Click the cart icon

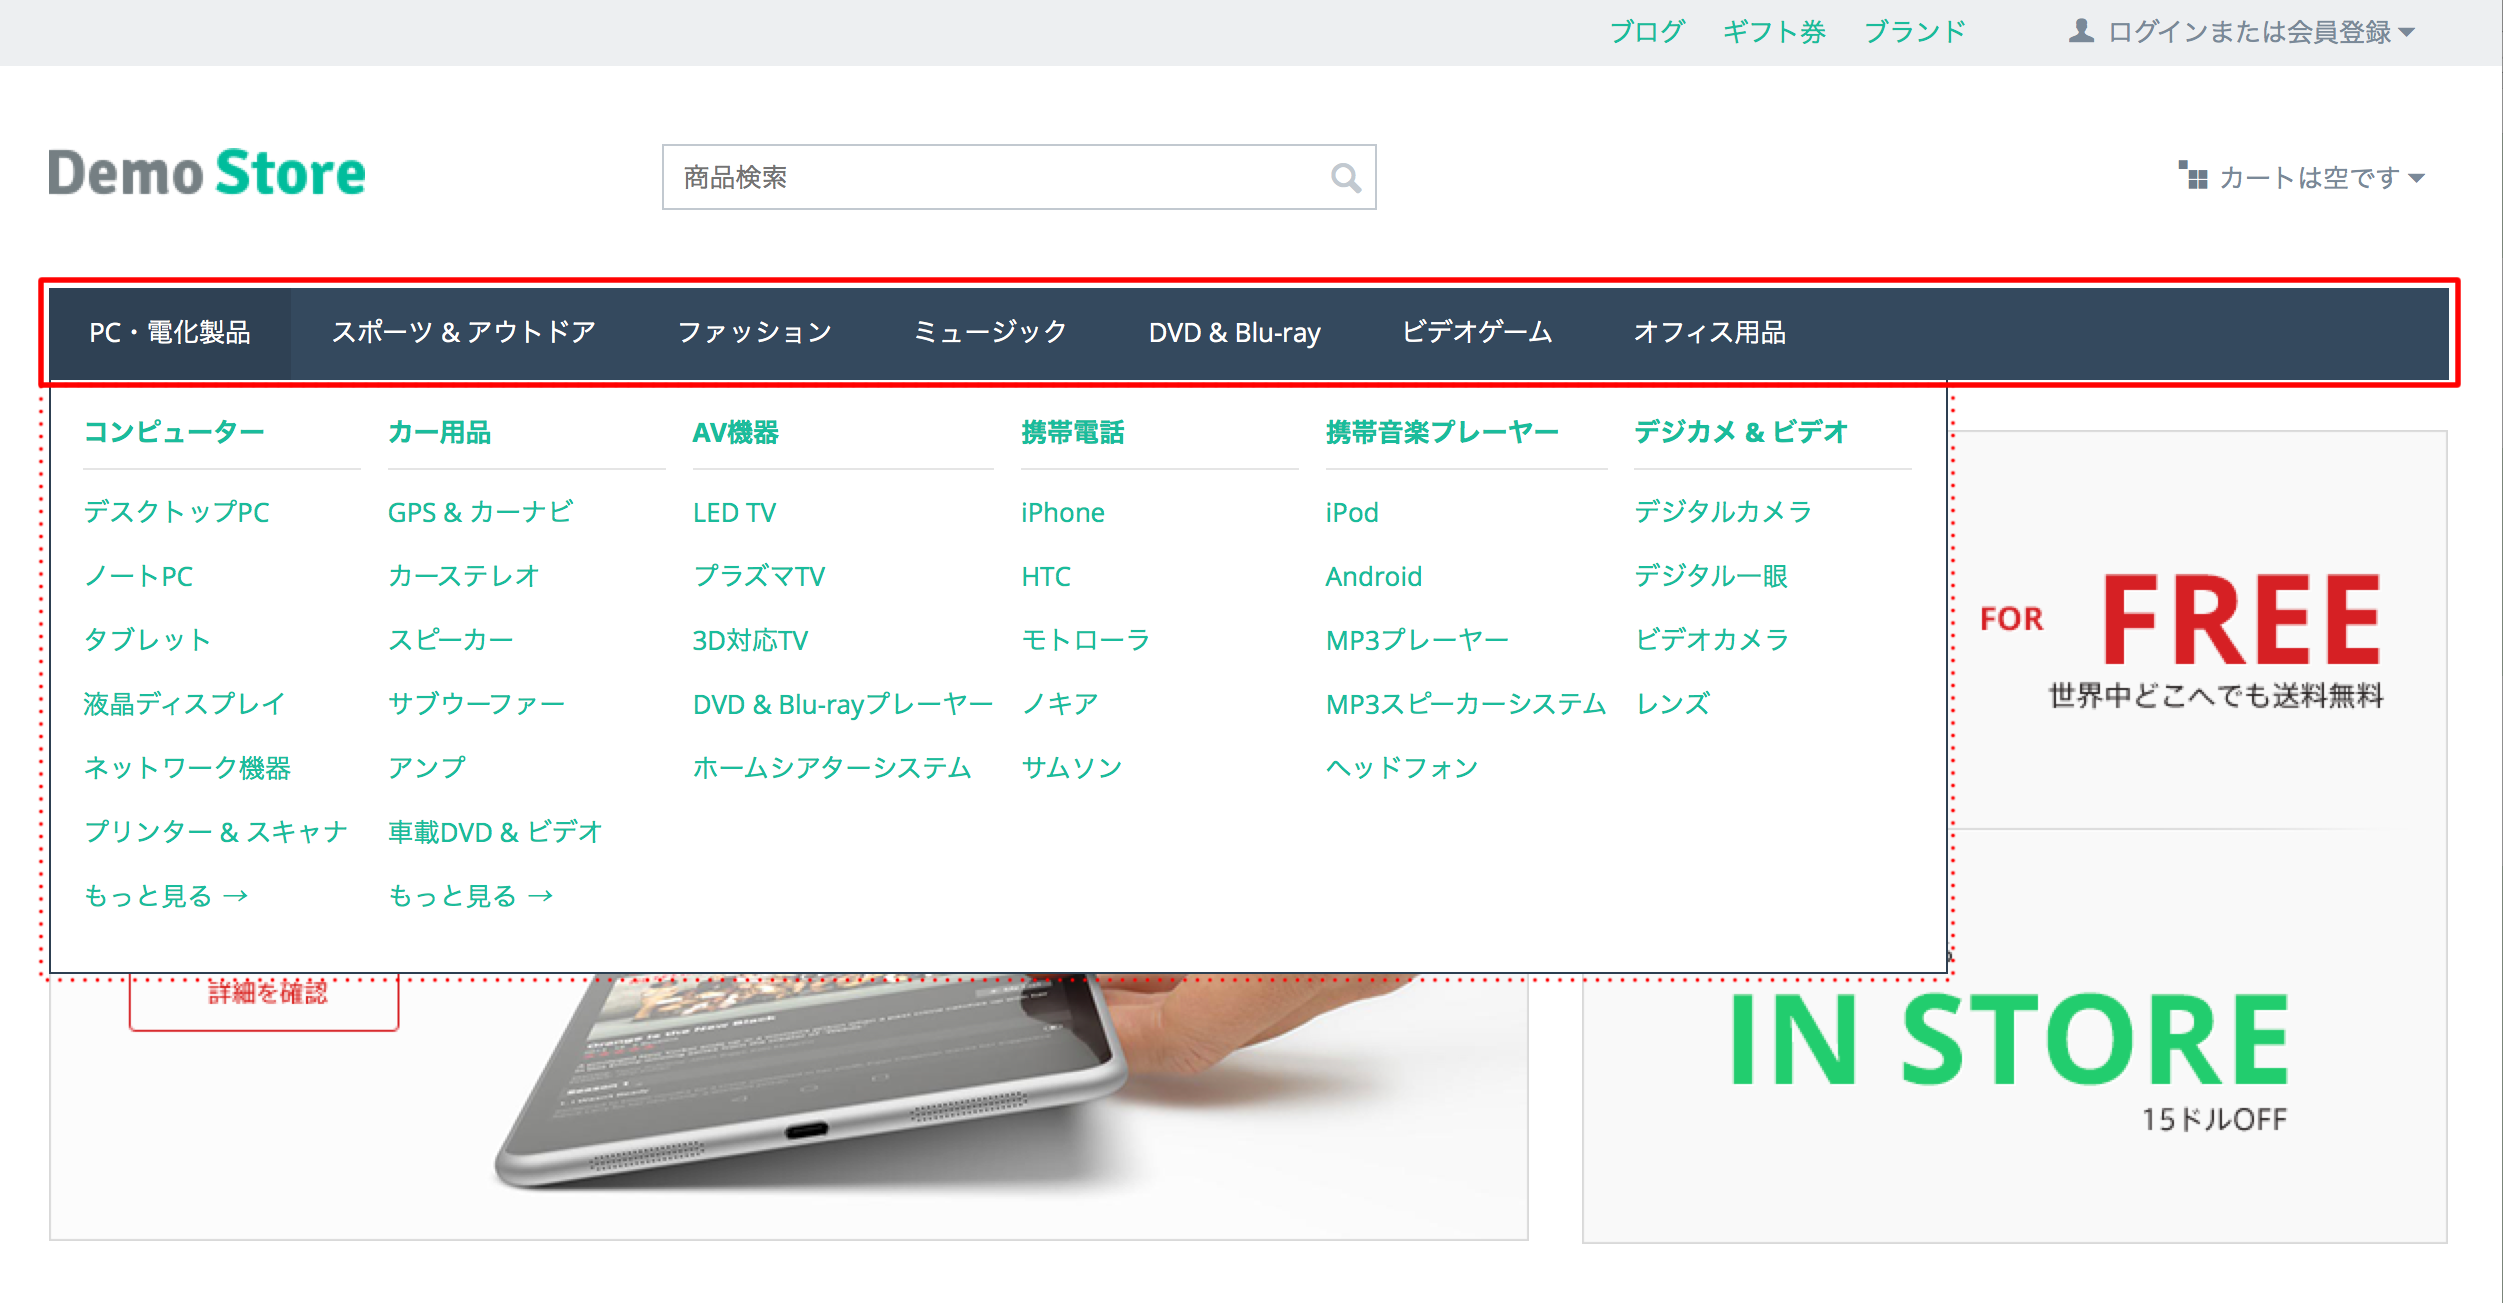coord(2193,175)
